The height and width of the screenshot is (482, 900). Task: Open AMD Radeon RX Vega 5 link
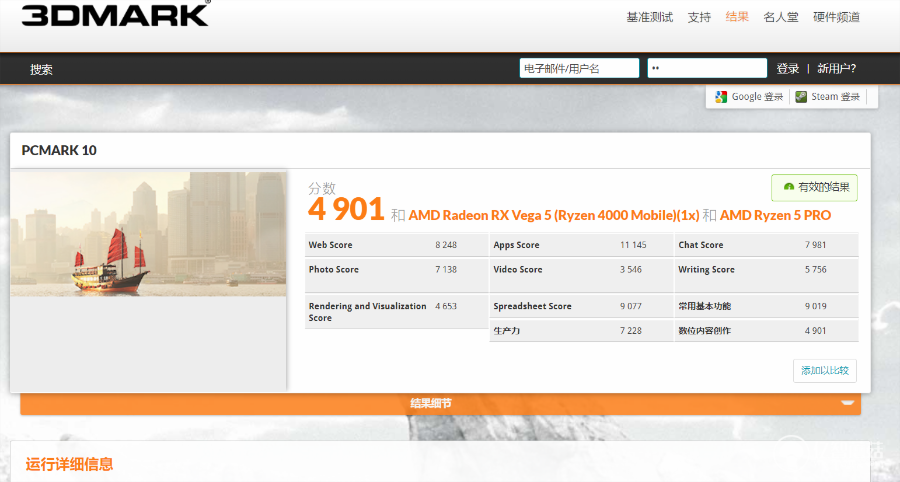click(x=554, y=215)
